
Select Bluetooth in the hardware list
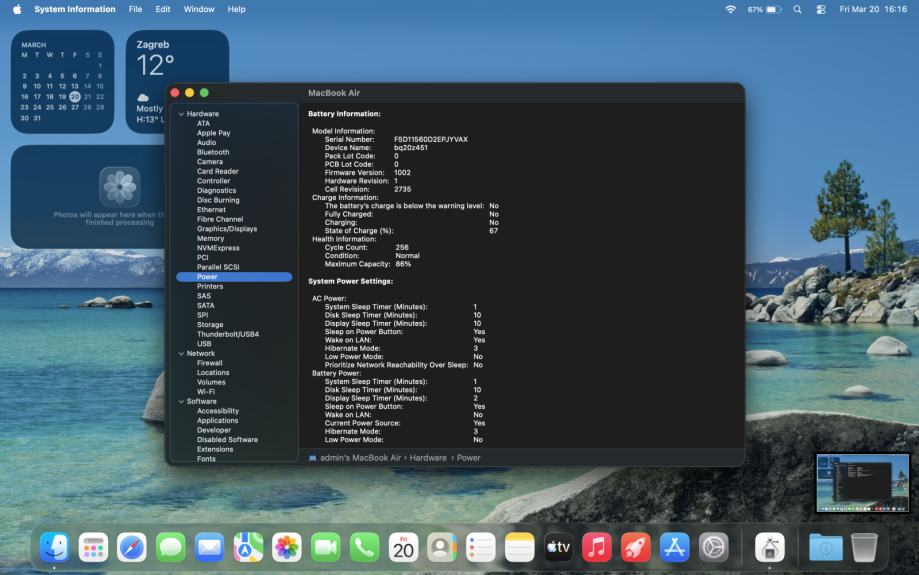point(213,152)
